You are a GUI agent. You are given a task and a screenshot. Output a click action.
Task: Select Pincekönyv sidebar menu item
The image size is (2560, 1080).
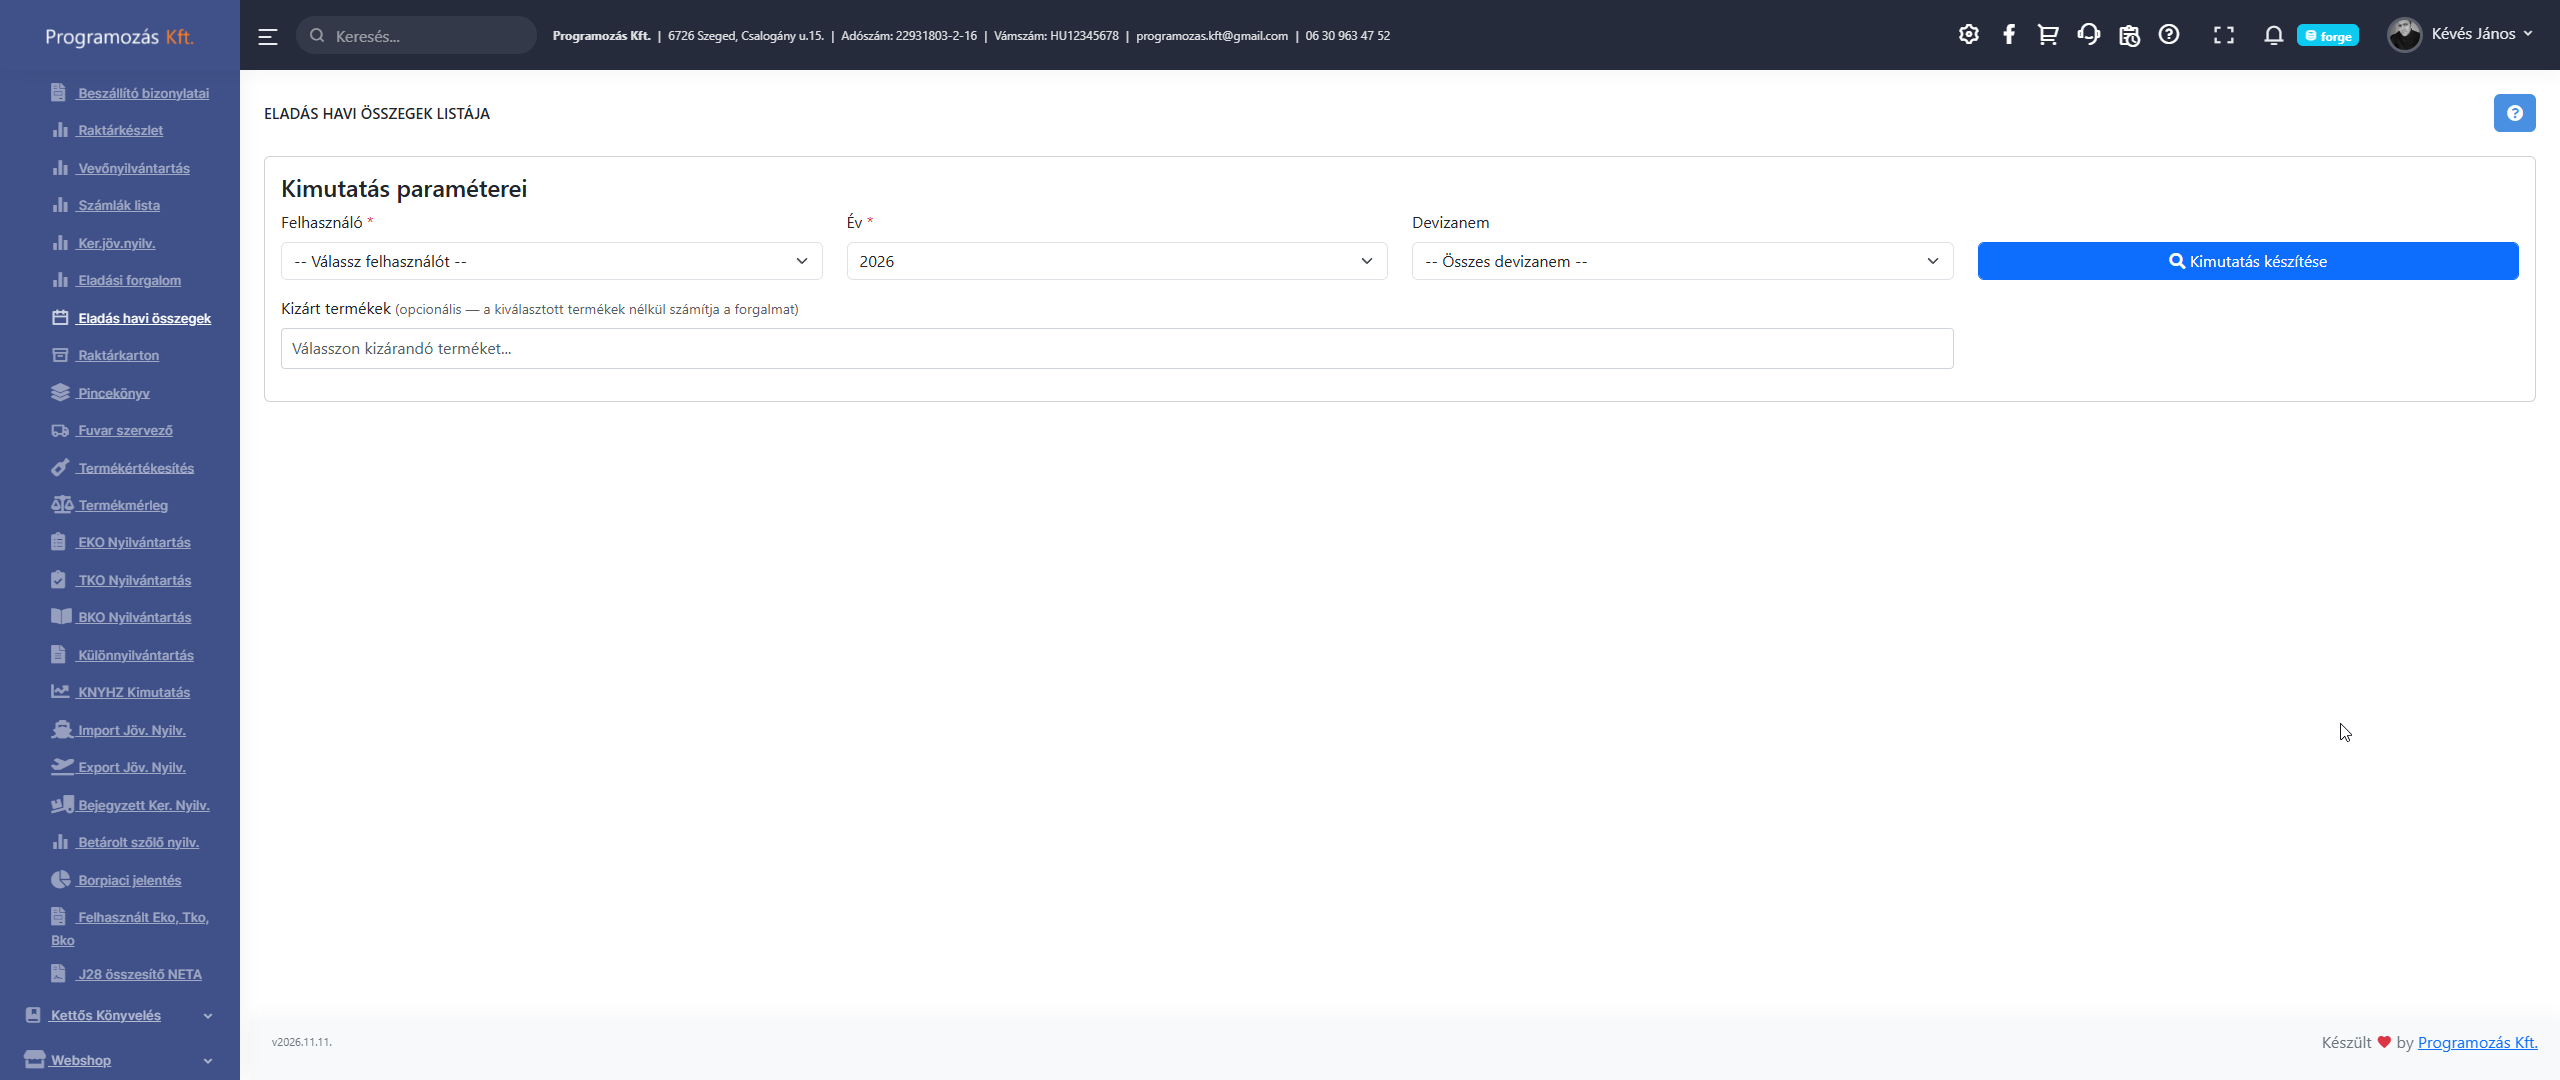(113, 393)
